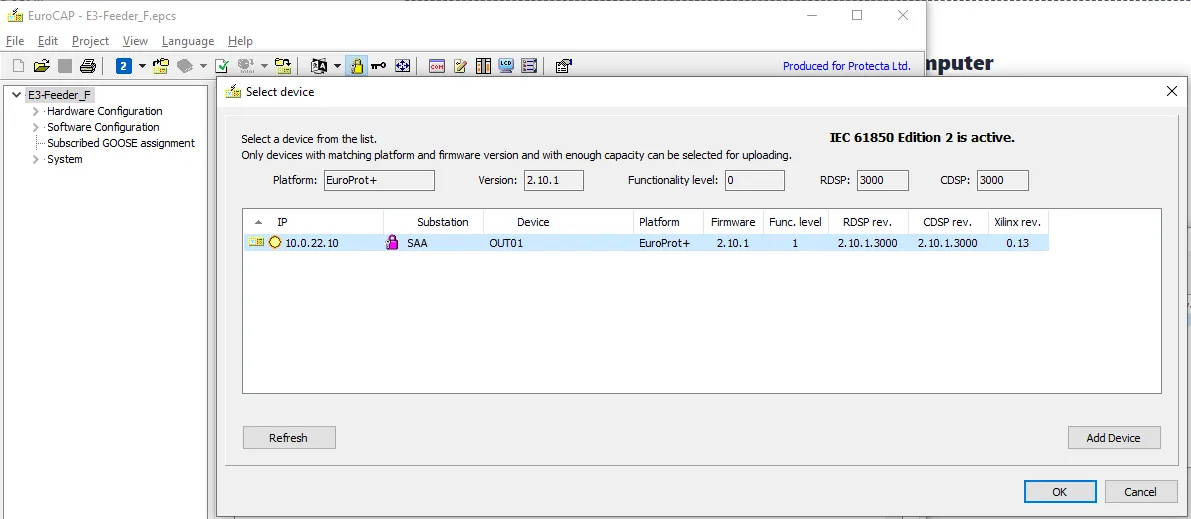The image size is (1191, 519).
Task: Open the Language menu
Action: pos(188,41)
